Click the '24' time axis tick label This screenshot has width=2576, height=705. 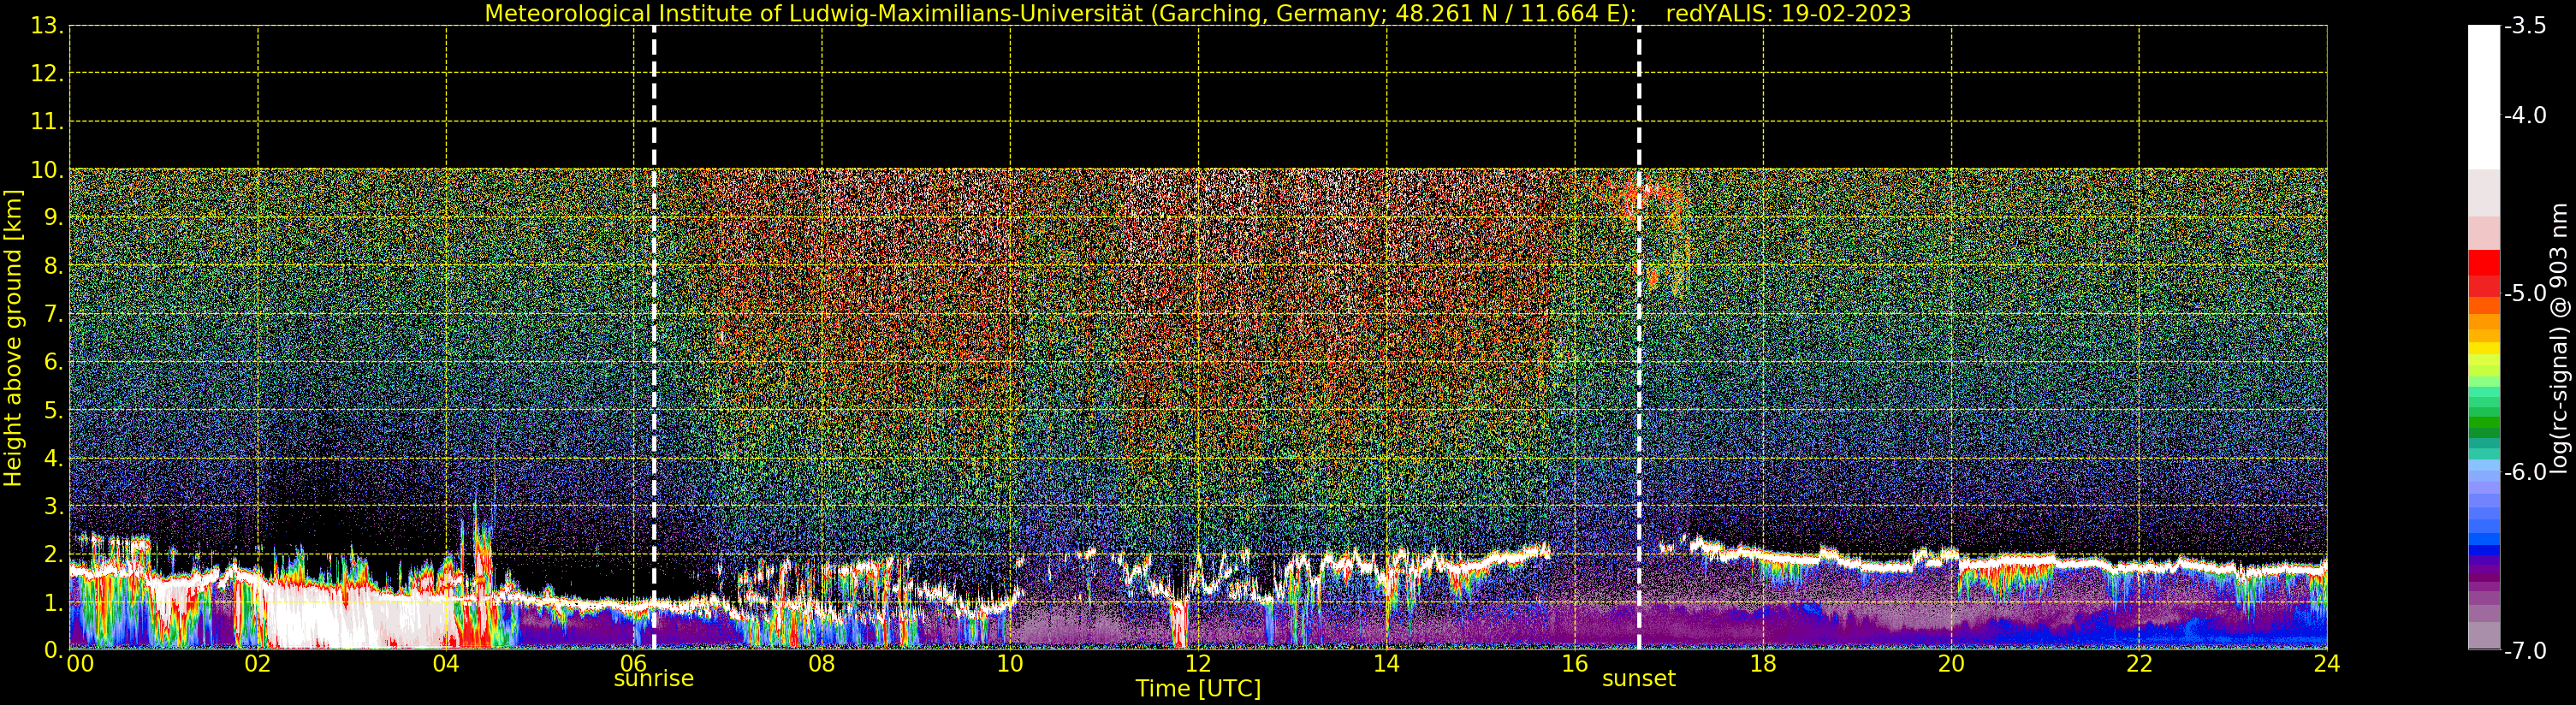tap(2327, 663)
